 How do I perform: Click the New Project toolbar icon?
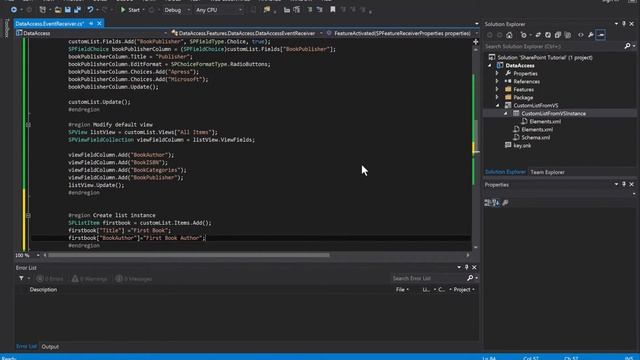point(43,10)
